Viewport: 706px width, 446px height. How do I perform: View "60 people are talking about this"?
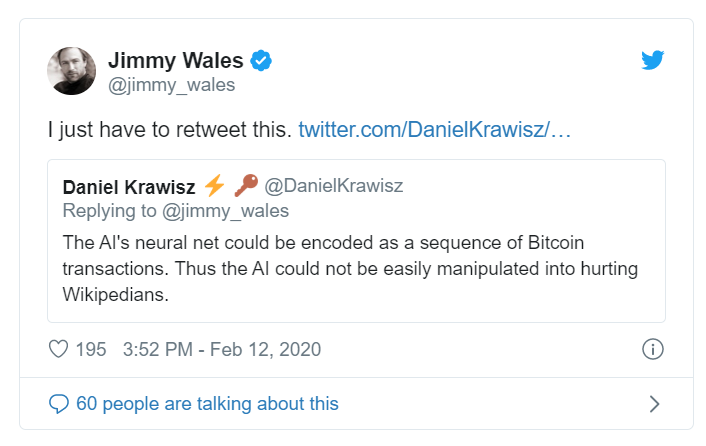[x=207, y=404]
